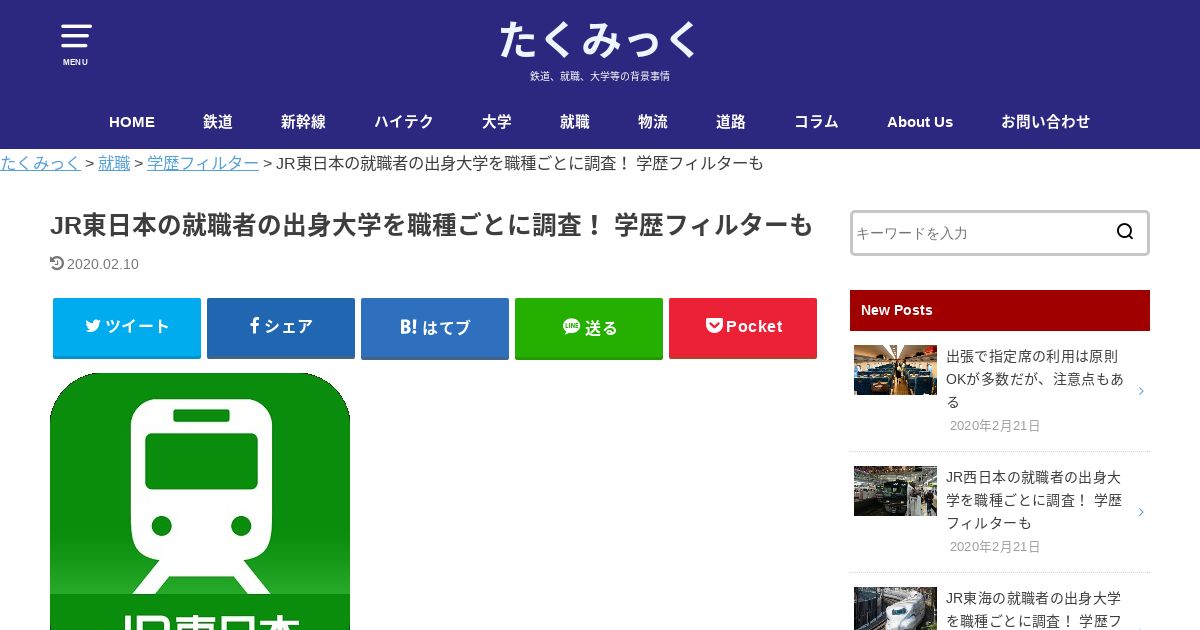Click the JR西日本 post station thumbnail

(895, 491)
